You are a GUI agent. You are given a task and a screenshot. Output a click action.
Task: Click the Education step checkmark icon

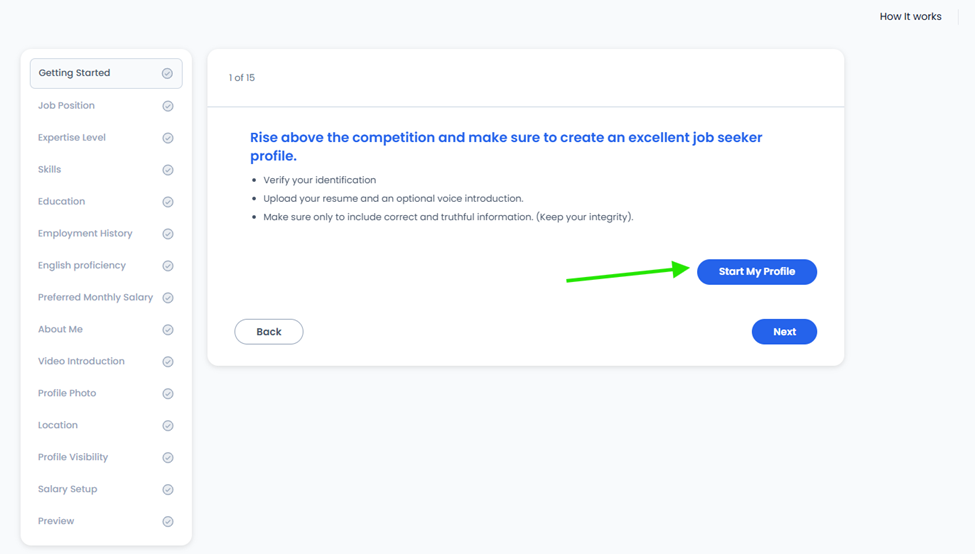pos(168,202)
